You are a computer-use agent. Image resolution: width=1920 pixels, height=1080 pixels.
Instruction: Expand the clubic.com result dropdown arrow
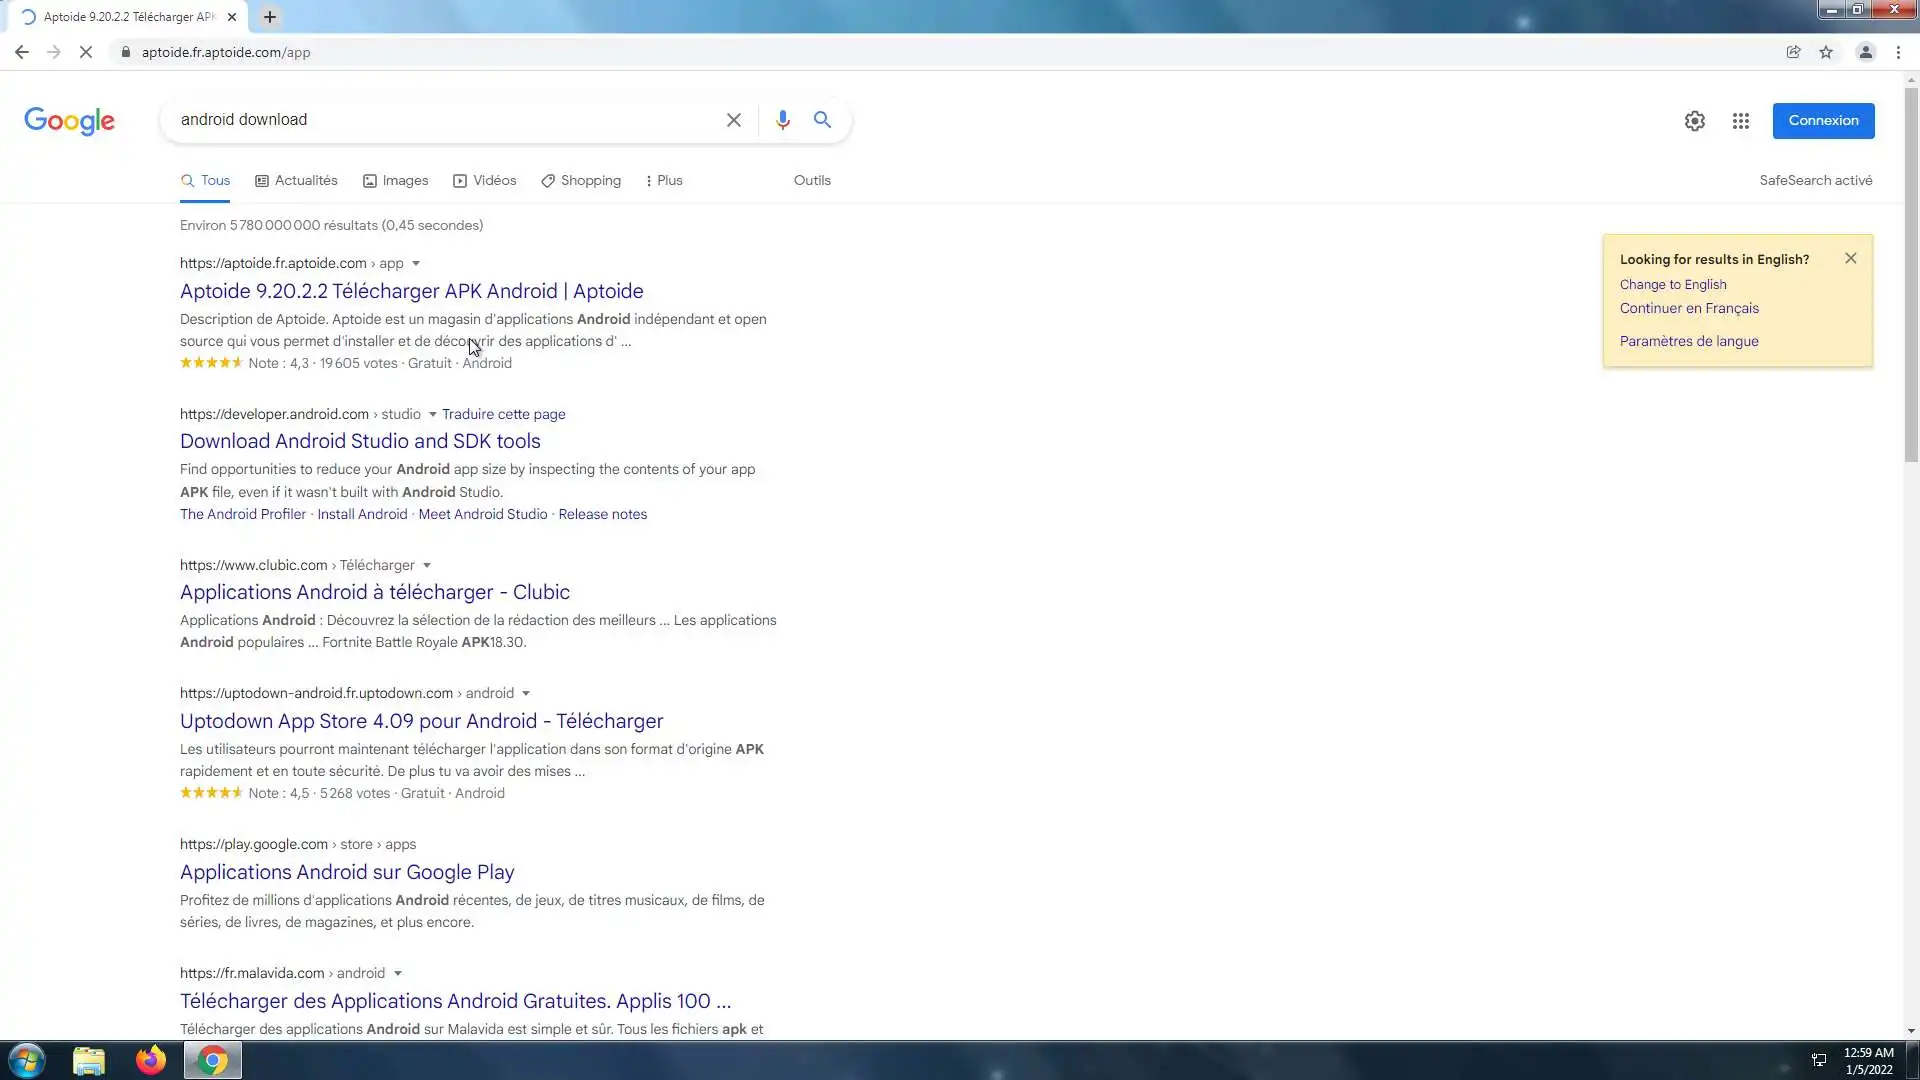click(427, 566)
